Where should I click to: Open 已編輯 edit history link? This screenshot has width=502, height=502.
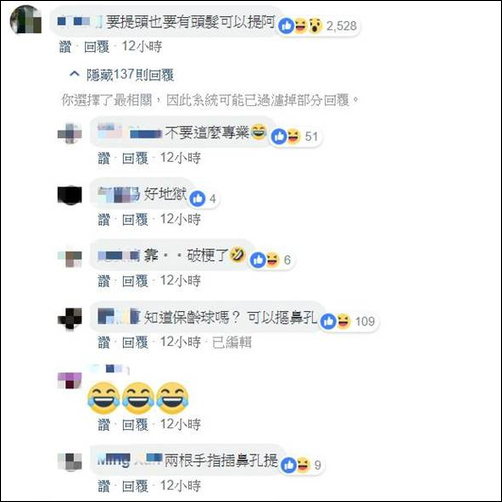point(232,342)
